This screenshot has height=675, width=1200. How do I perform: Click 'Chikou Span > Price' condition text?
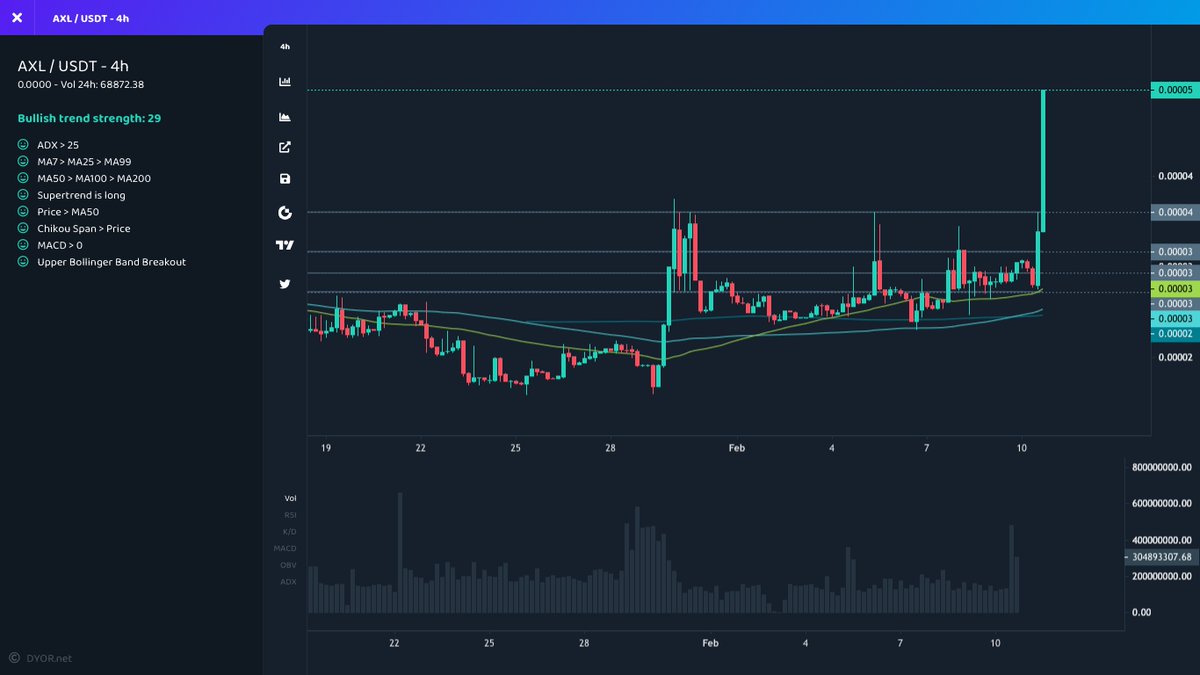click(x=84, y=229)
